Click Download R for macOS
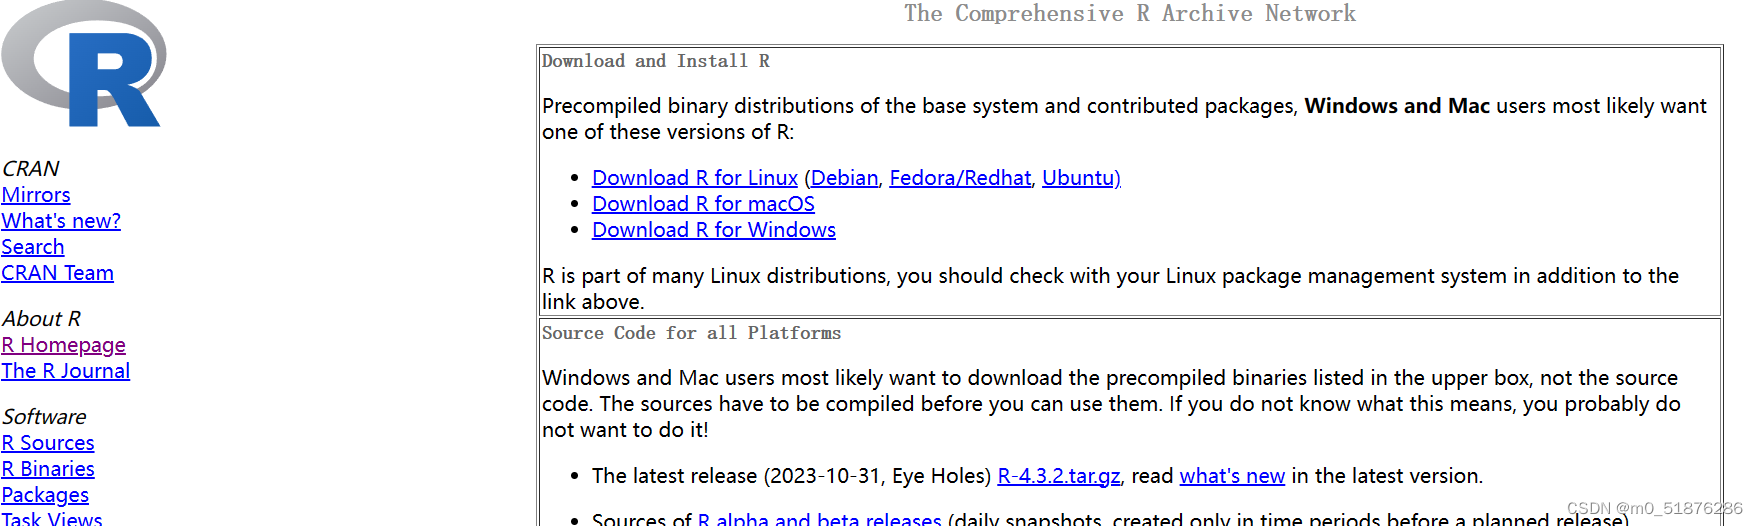This screenshot has width=1758, height=526. point(703,204)
